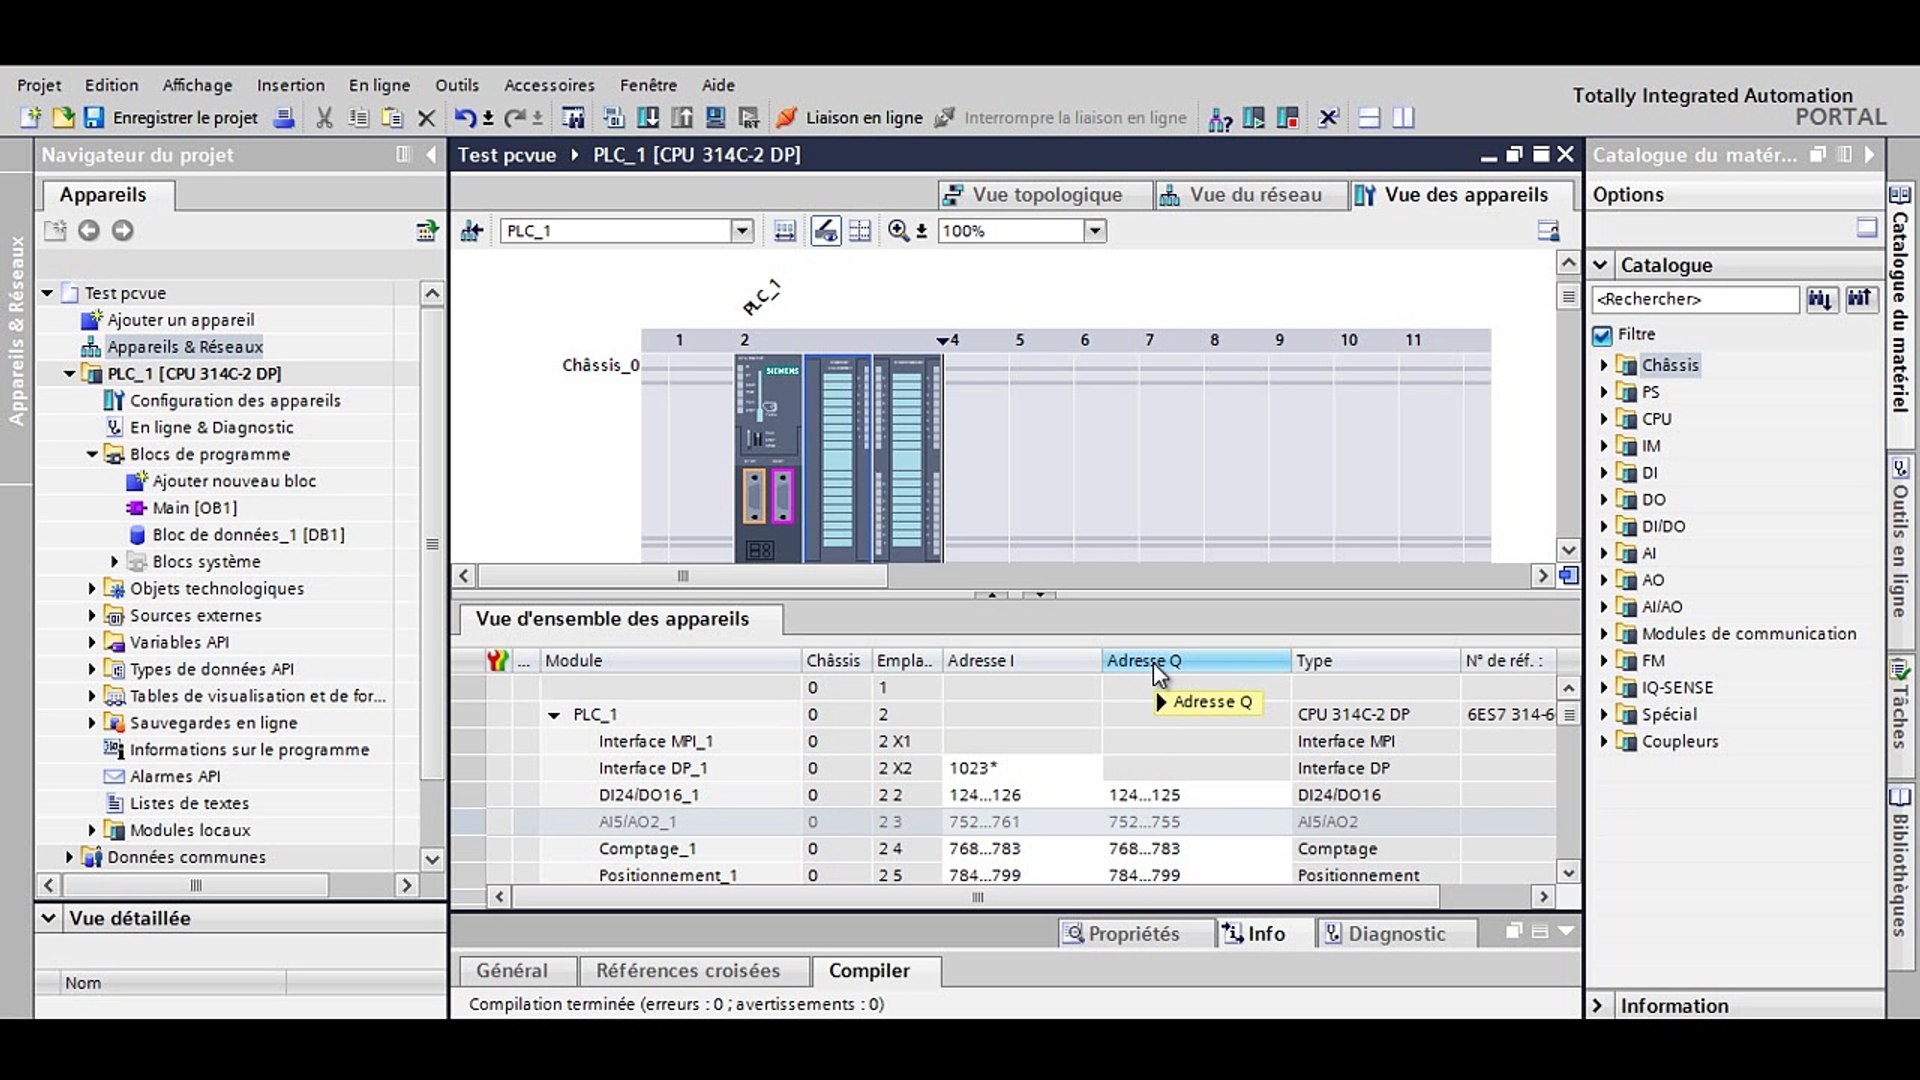Viewport: 1920px width, 1080px height.
Task: Click the delete X toolbar icon
Action: pos(426,118)
